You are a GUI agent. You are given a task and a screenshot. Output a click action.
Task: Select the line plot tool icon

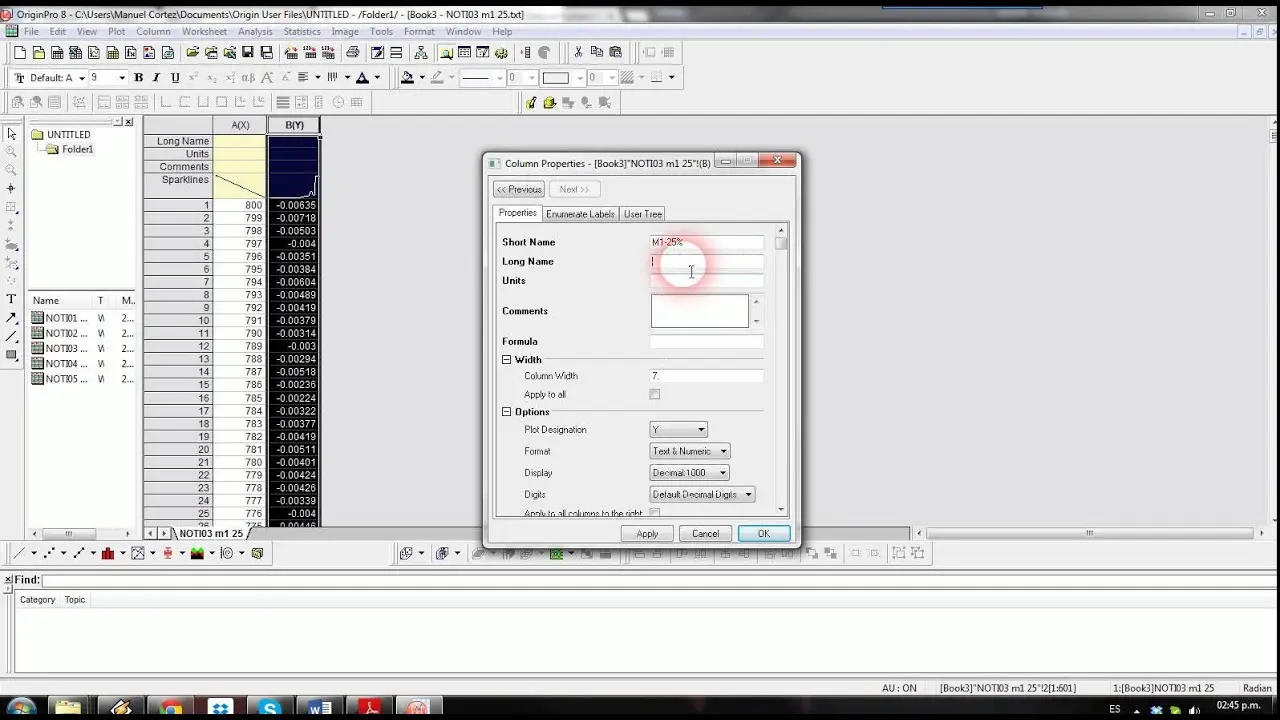tap(21, 553)
